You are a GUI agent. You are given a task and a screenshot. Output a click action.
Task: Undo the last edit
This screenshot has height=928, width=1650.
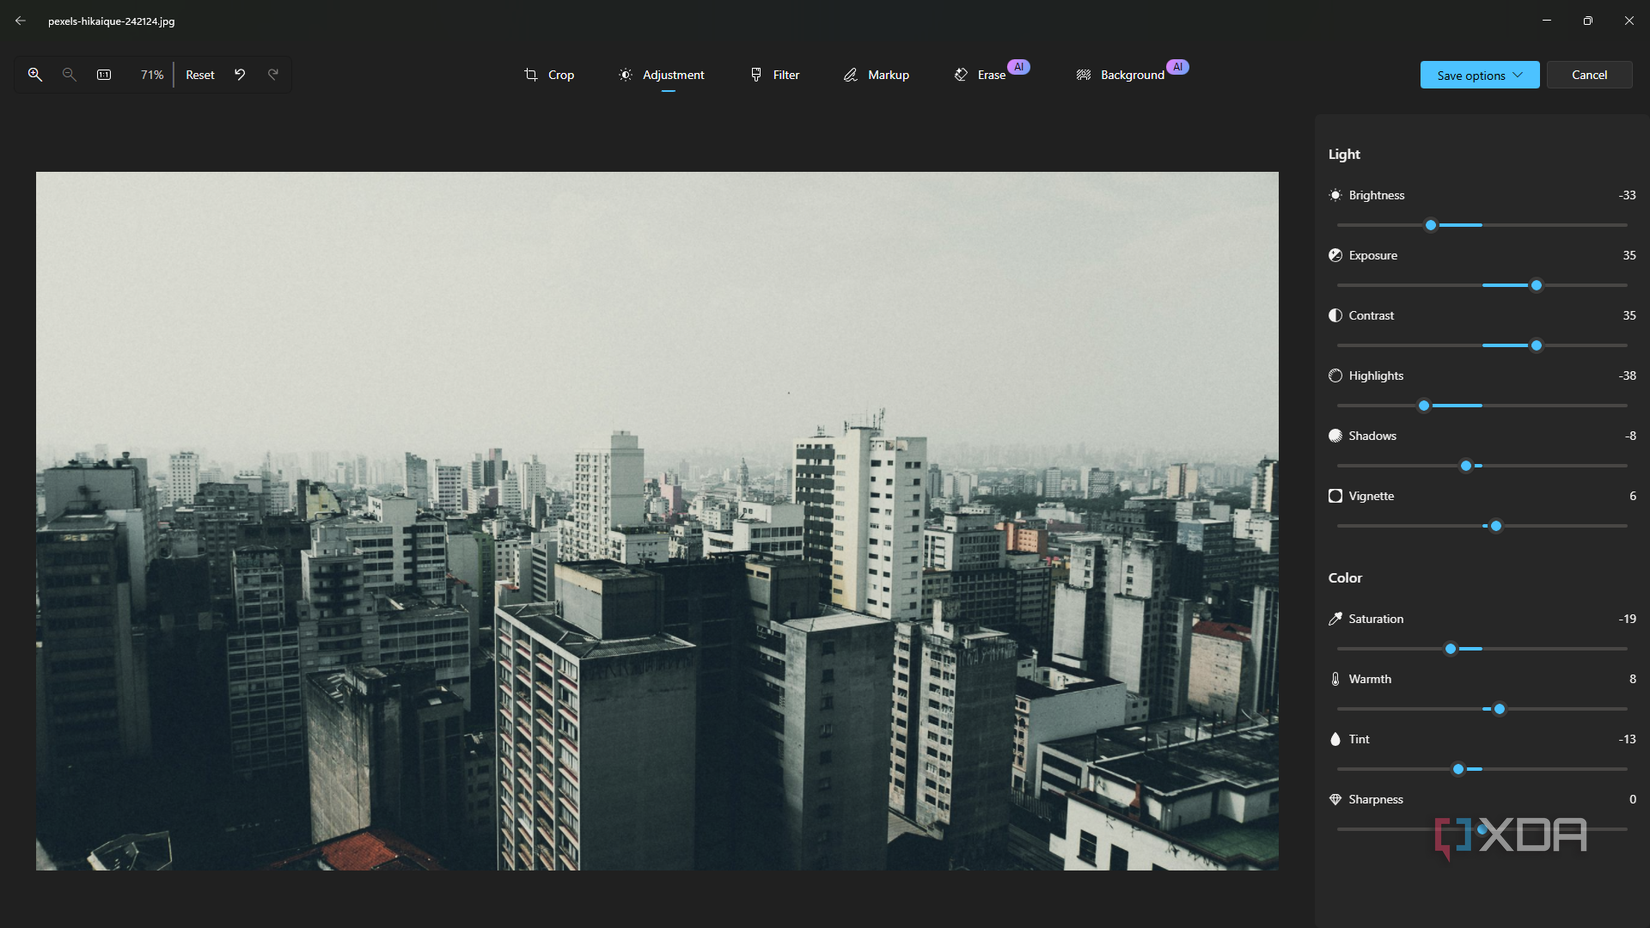[240, 74]
